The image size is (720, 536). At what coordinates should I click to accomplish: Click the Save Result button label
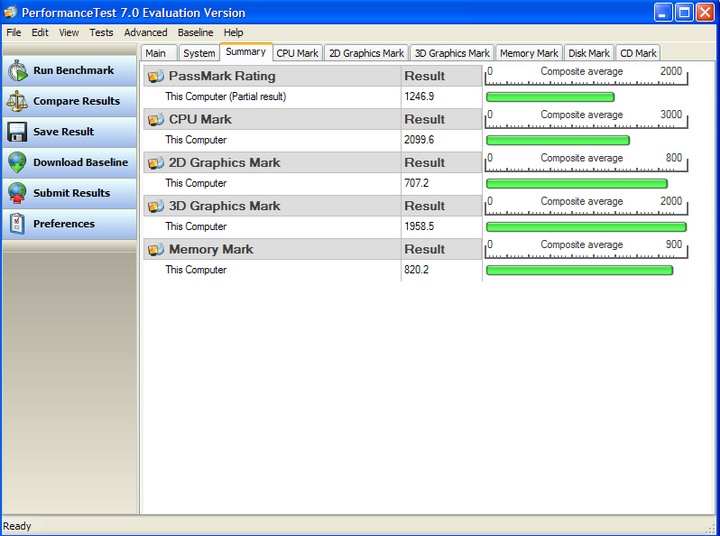(x=63, y=132)
